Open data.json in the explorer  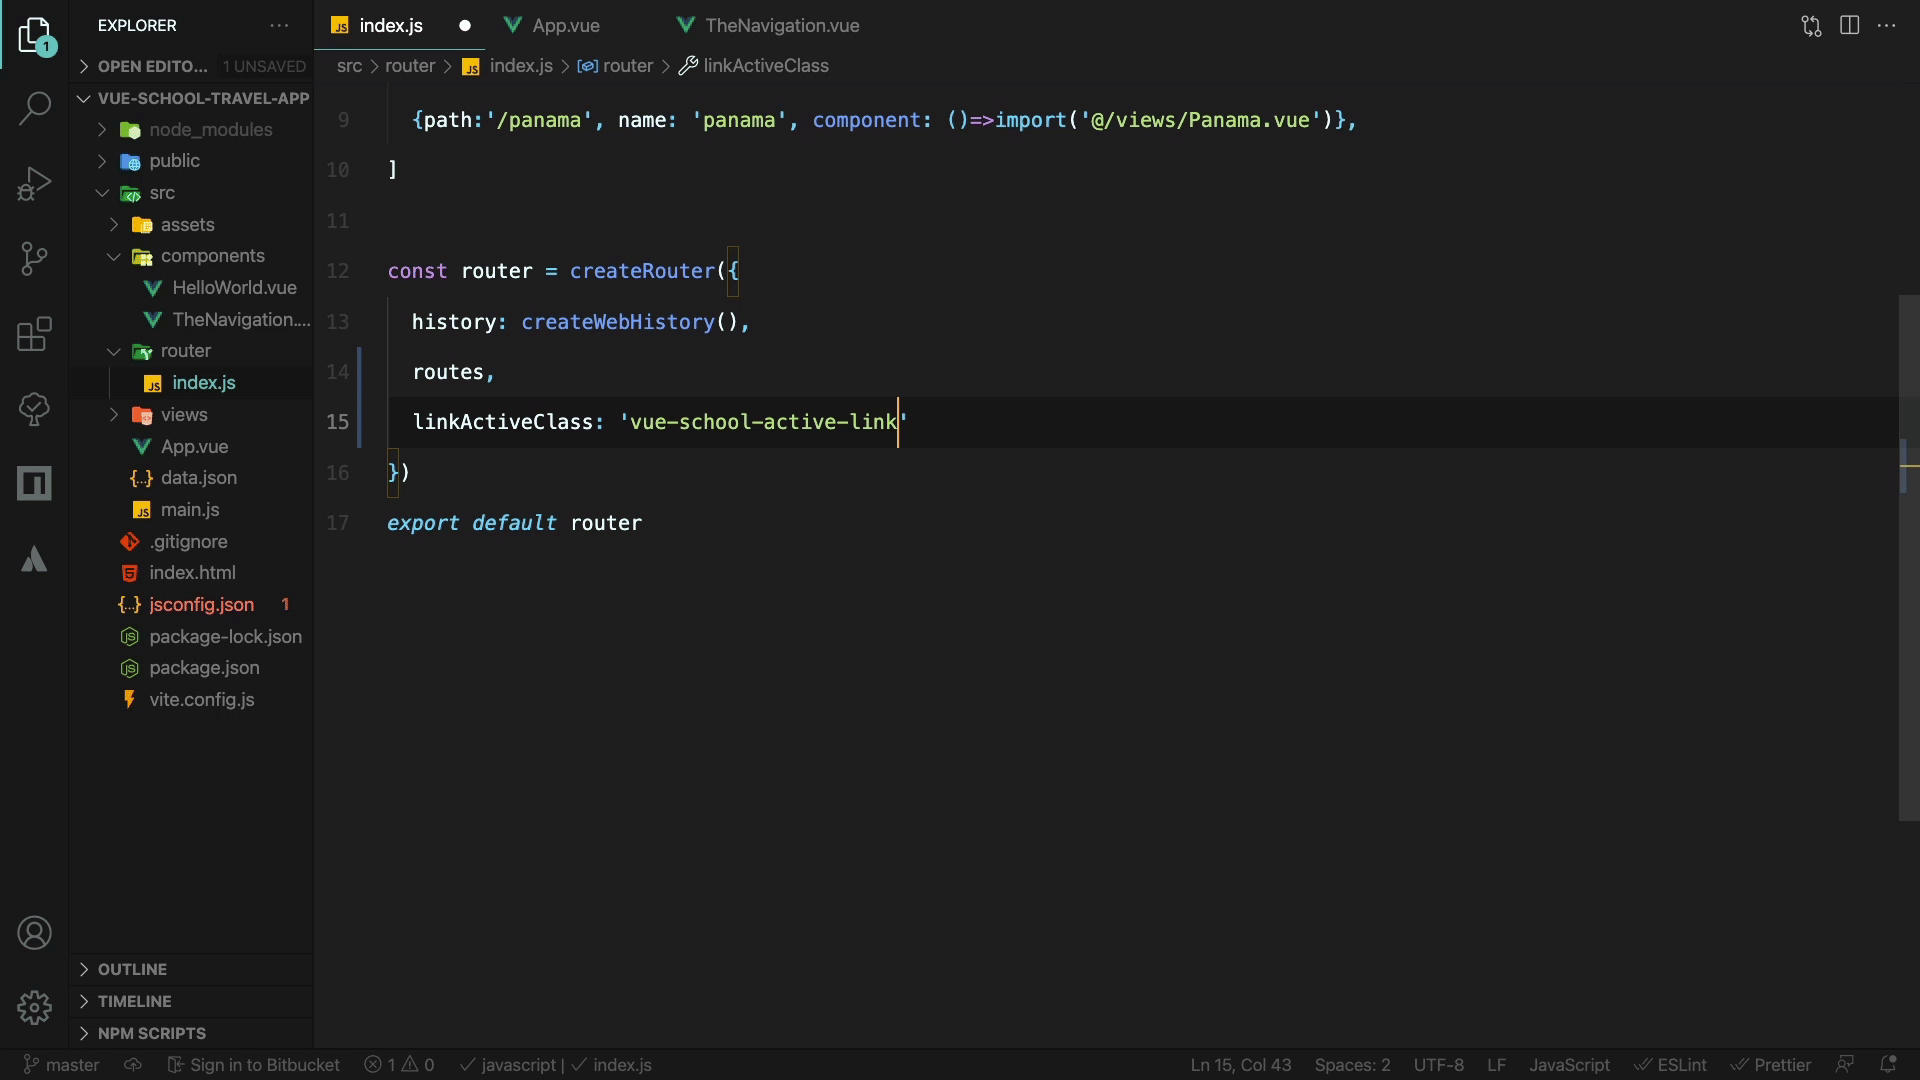(192, 478)
